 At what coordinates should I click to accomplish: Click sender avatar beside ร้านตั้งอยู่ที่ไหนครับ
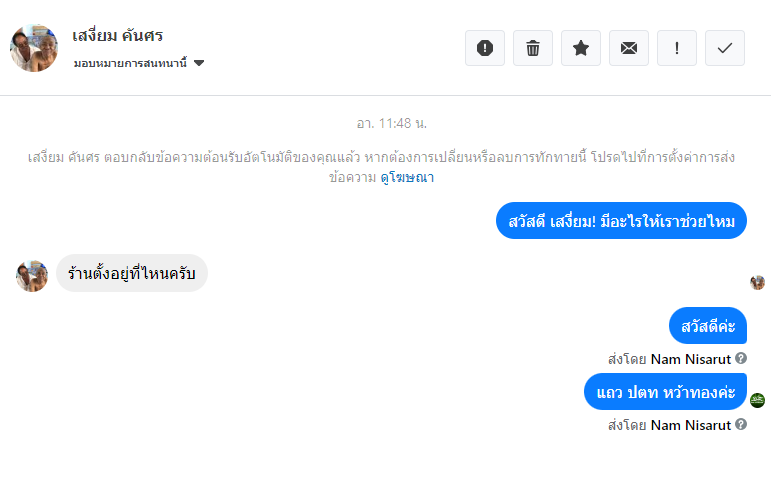click(x=32, y=275)
